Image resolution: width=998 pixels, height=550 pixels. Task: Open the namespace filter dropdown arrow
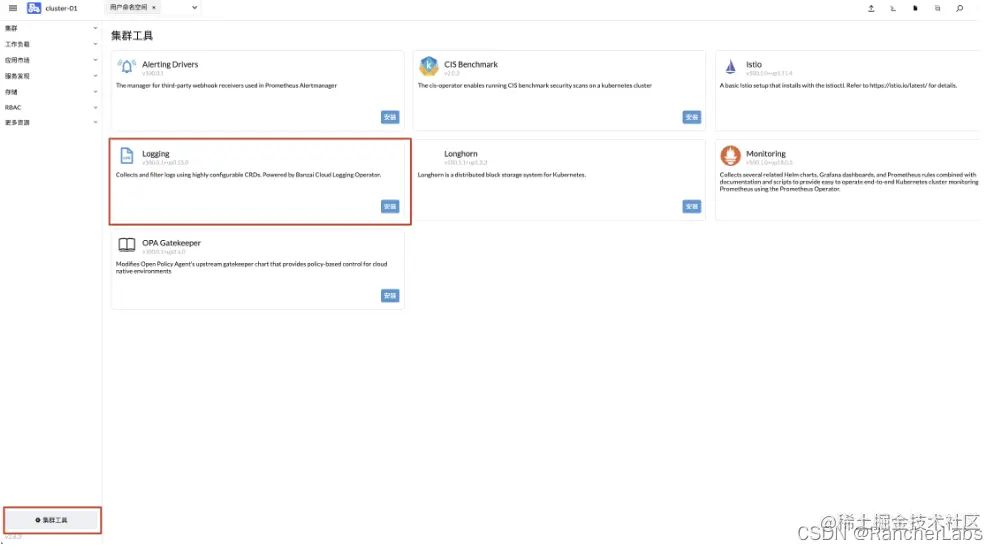click(x=194, y=8)
